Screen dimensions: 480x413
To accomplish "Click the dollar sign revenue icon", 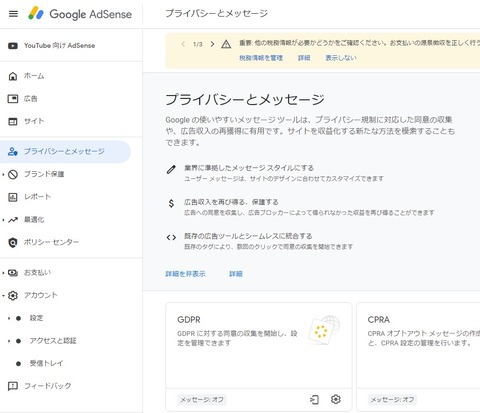I will pos(171,203).
